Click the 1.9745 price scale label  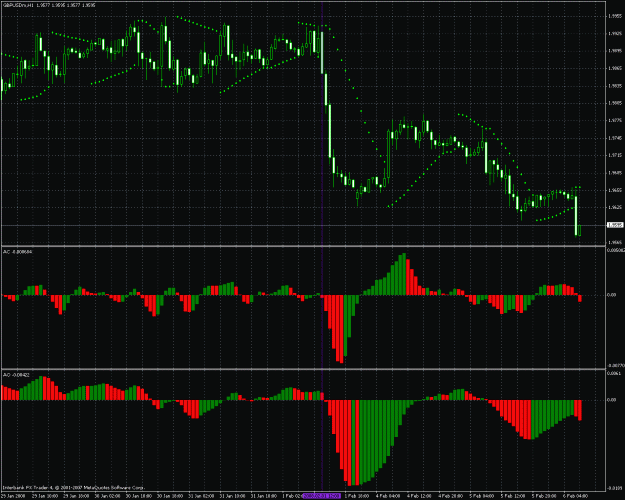615,138
